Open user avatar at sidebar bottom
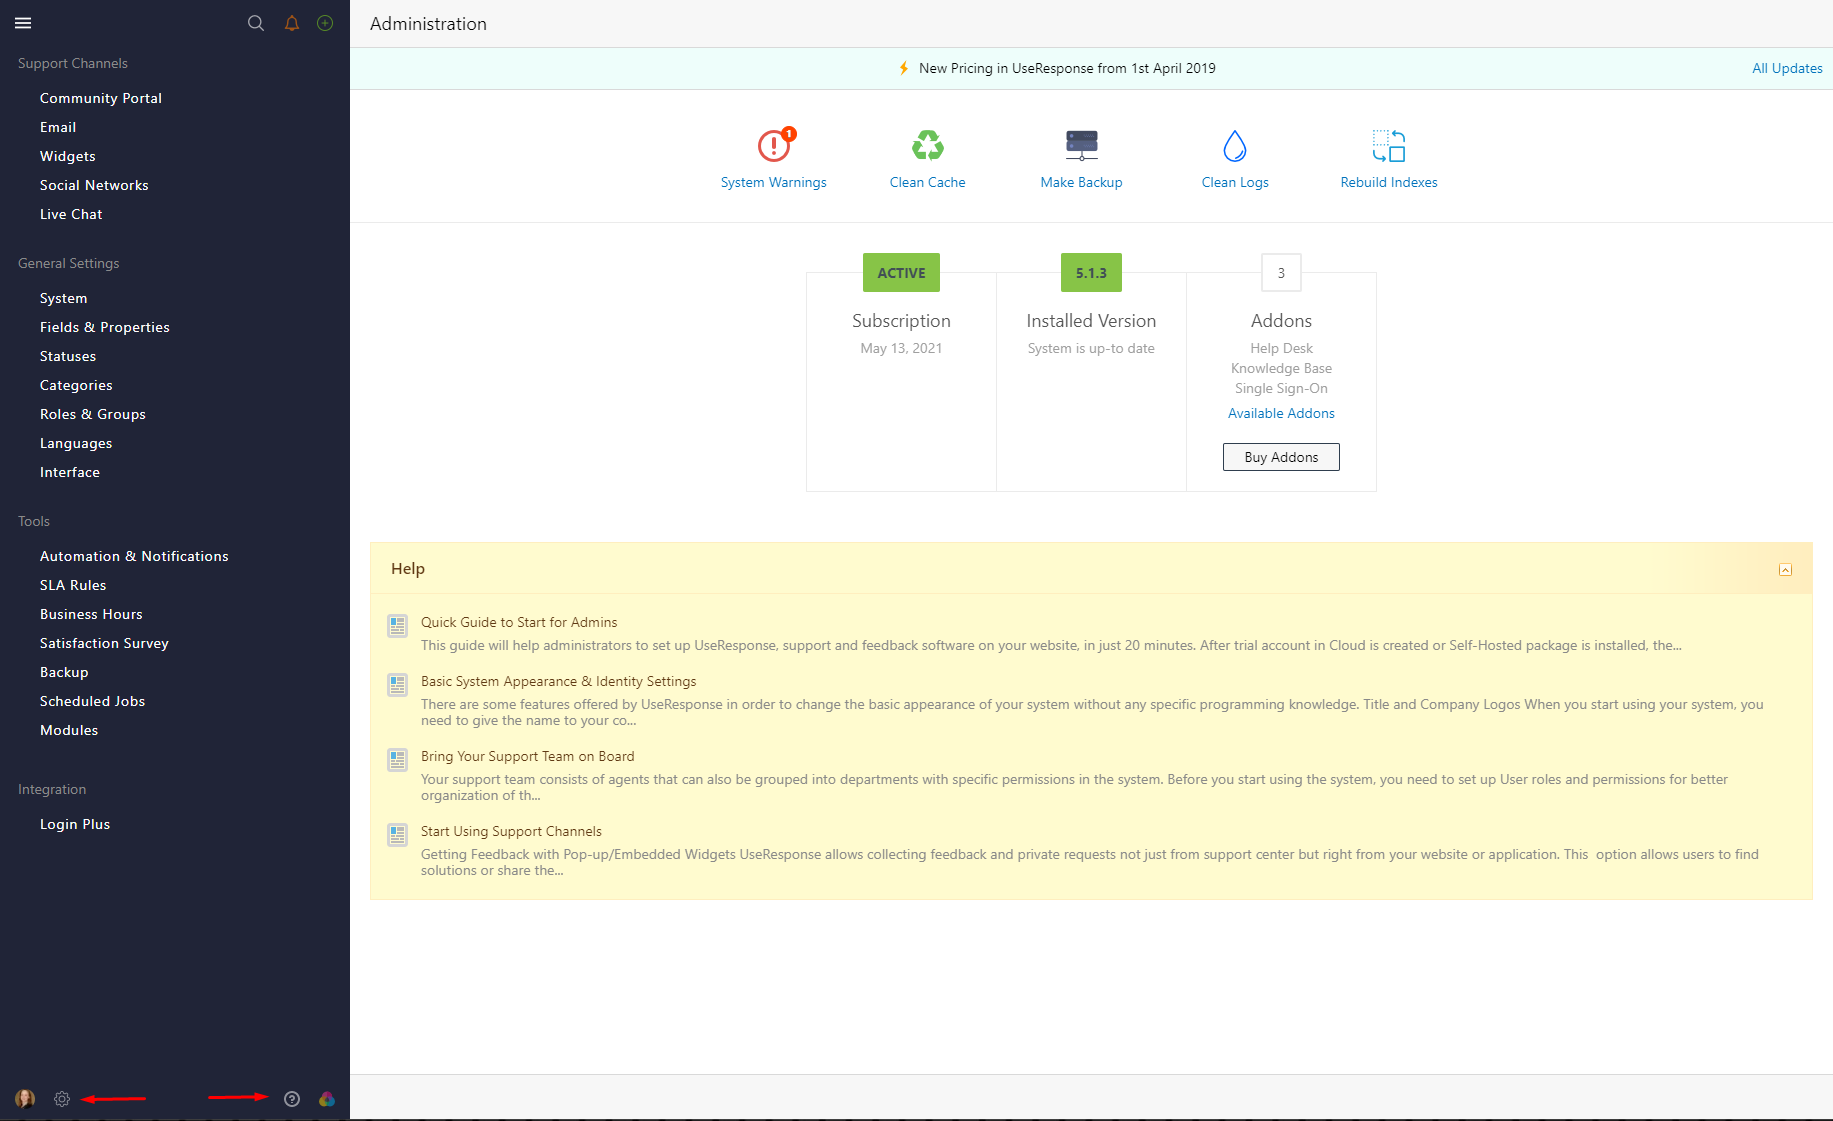This screenshot has height=1121, width=1833. pos(25,1099)
